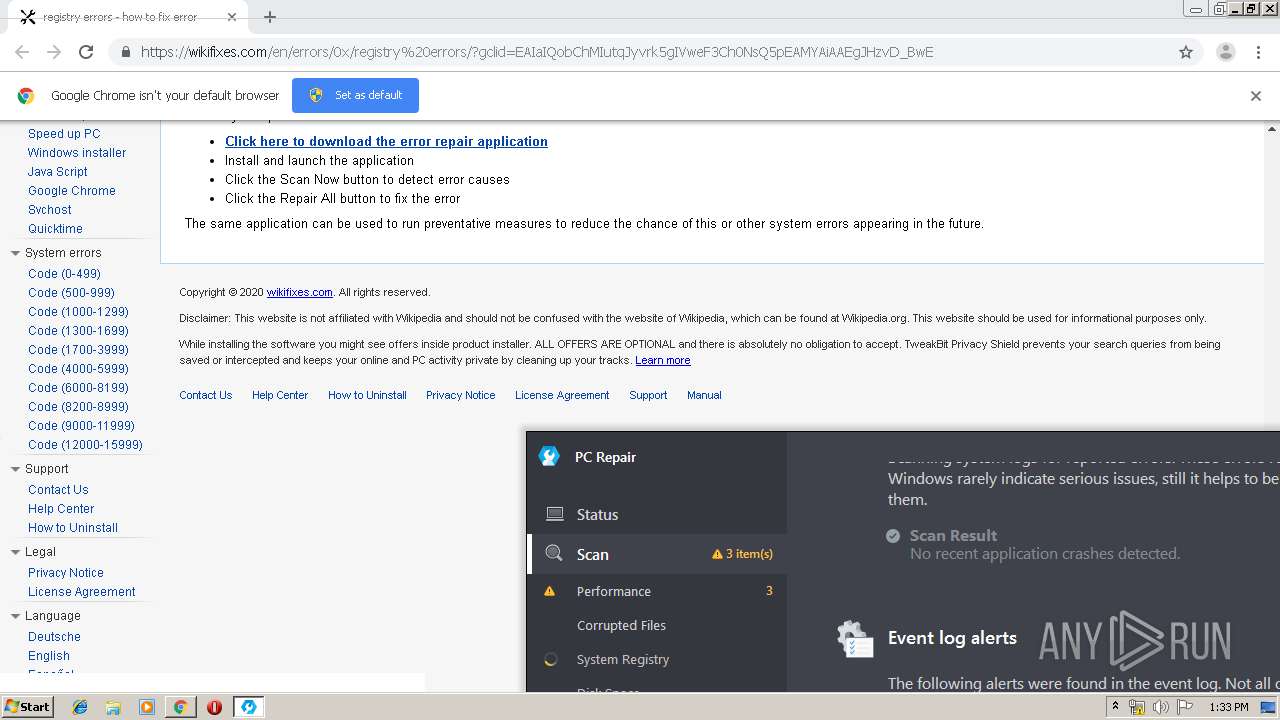The height and width of the screenshot is (720, 1280).
Task: Click the System Registry spinner icon
Action: pyautogui.click(x=550, y=659)
